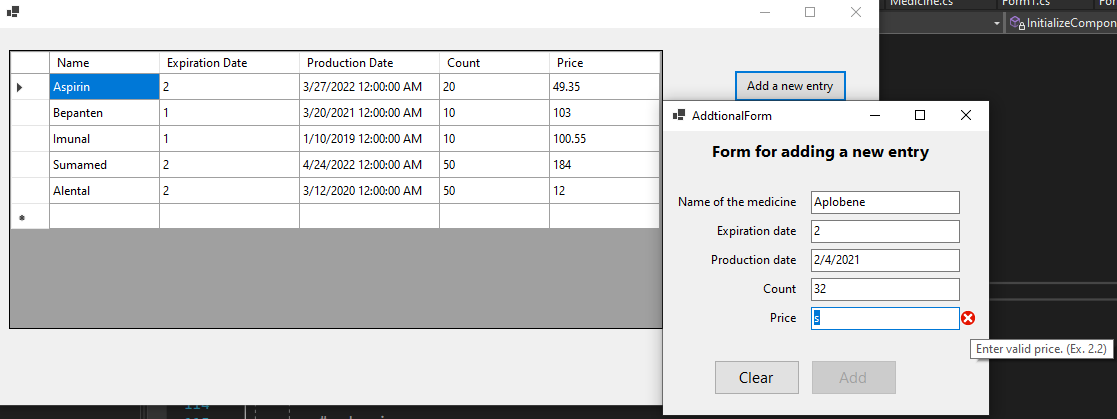
Task: Select the Bepanten name cell
Action: point(105,113)
